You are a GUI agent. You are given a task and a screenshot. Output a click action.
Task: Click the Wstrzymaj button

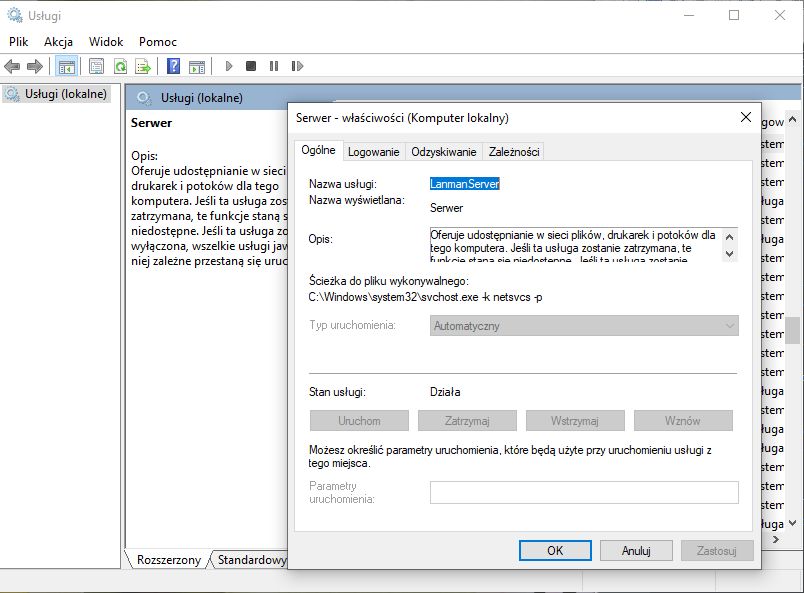tap(575, 421)
